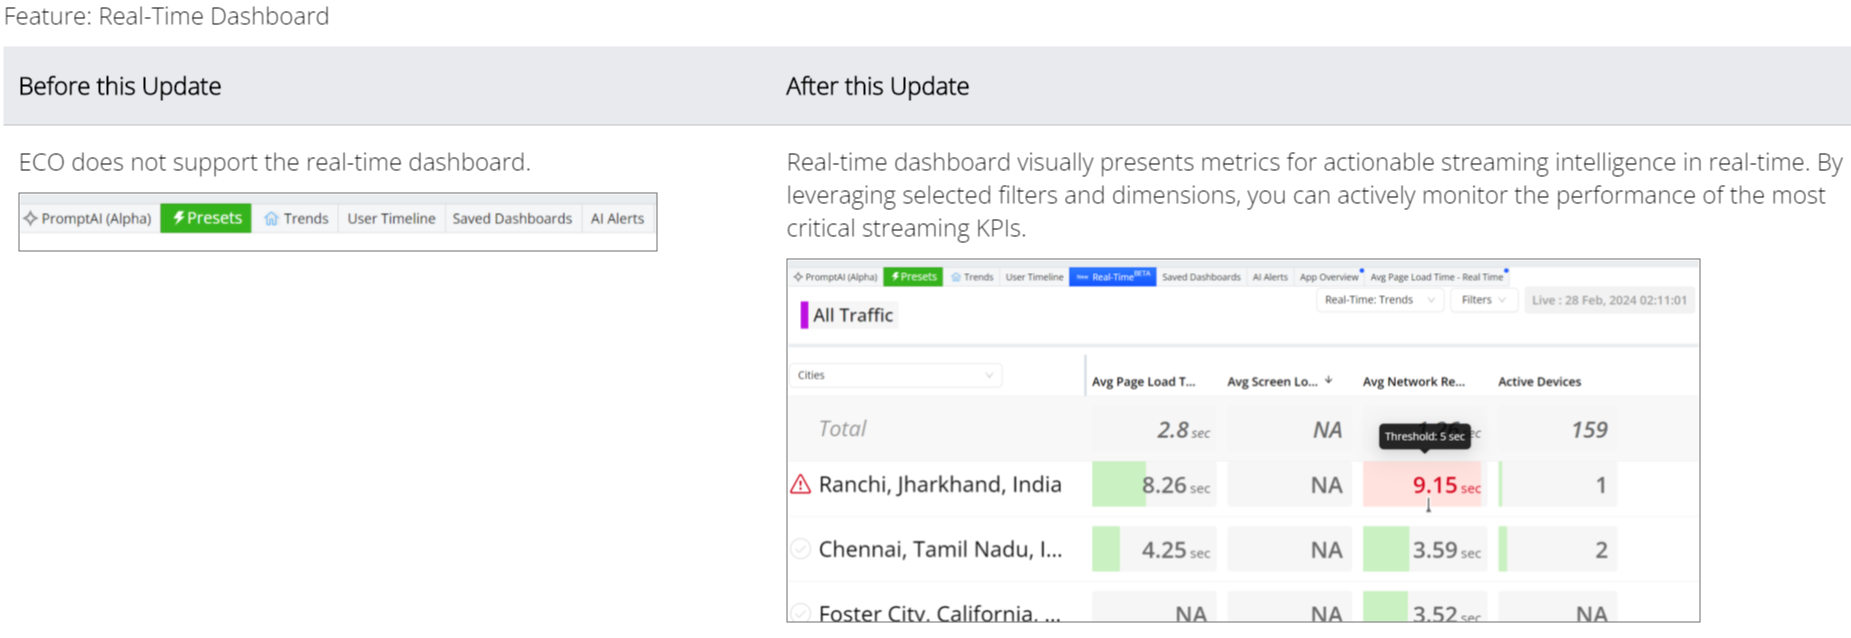
Task: Open the Filters dropdown
Action: 1483,300
